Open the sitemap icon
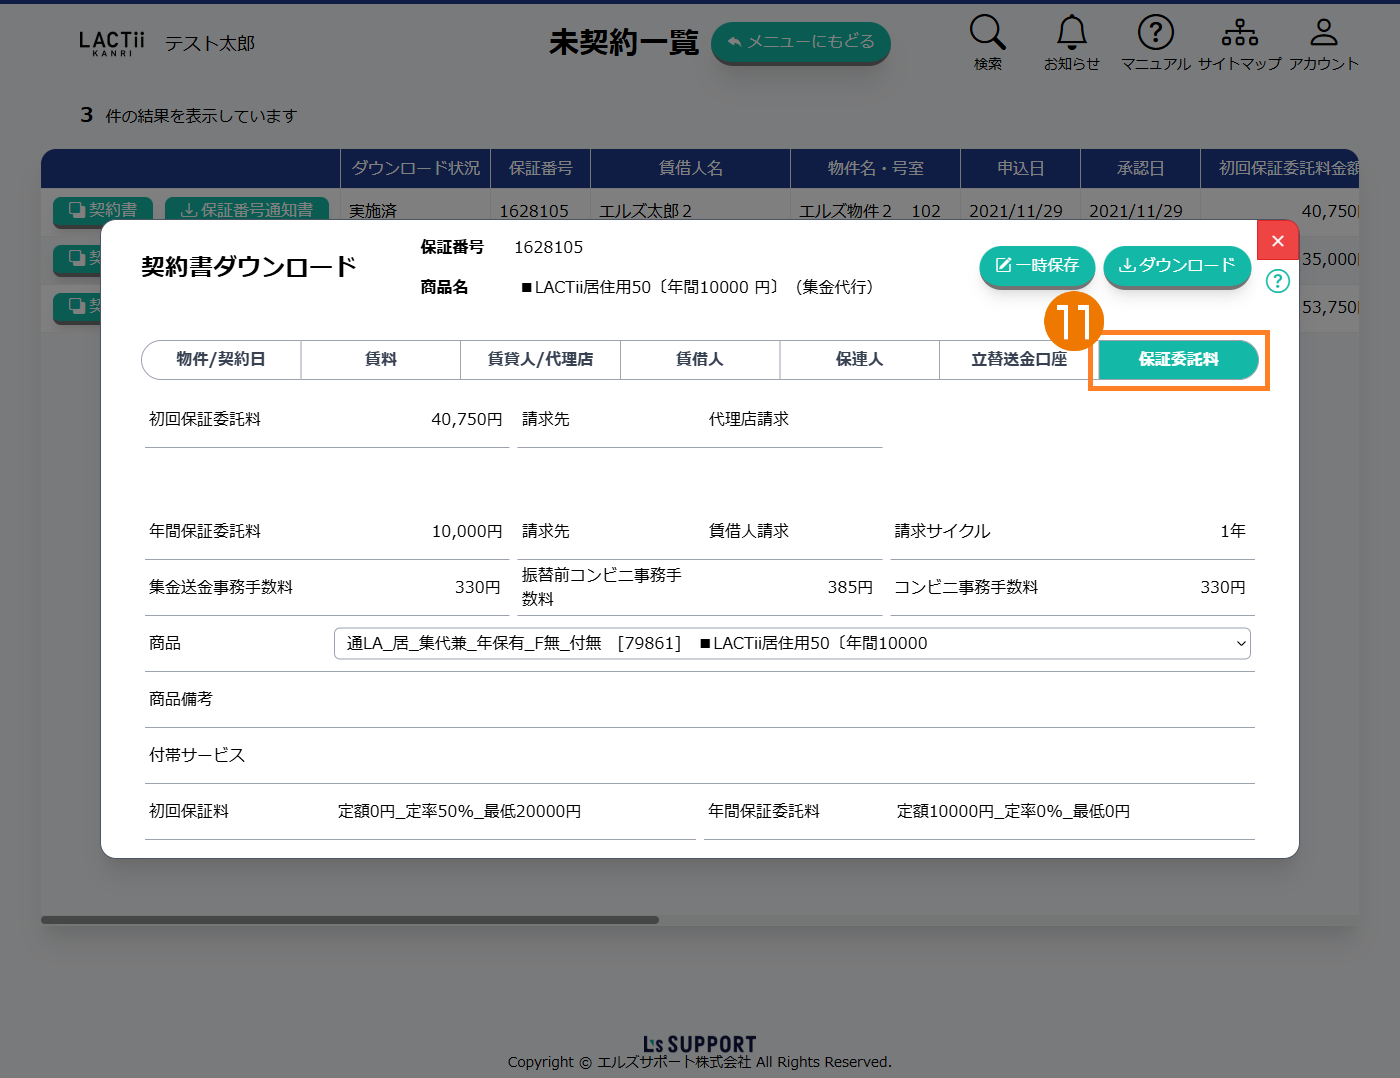 coord(1239,33)
